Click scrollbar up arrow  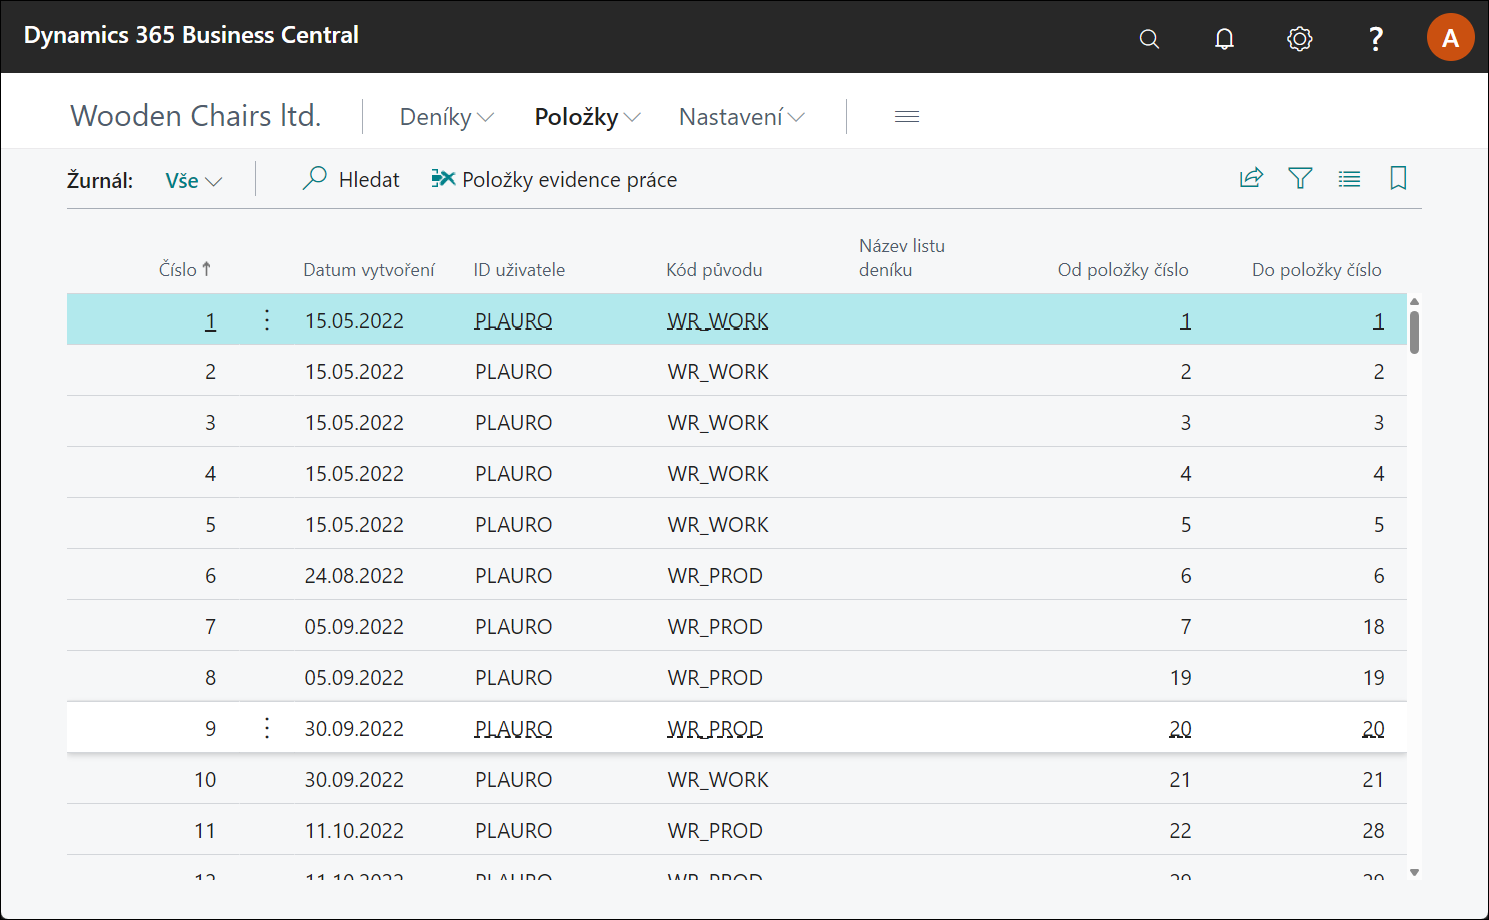tap(1414, 301)
